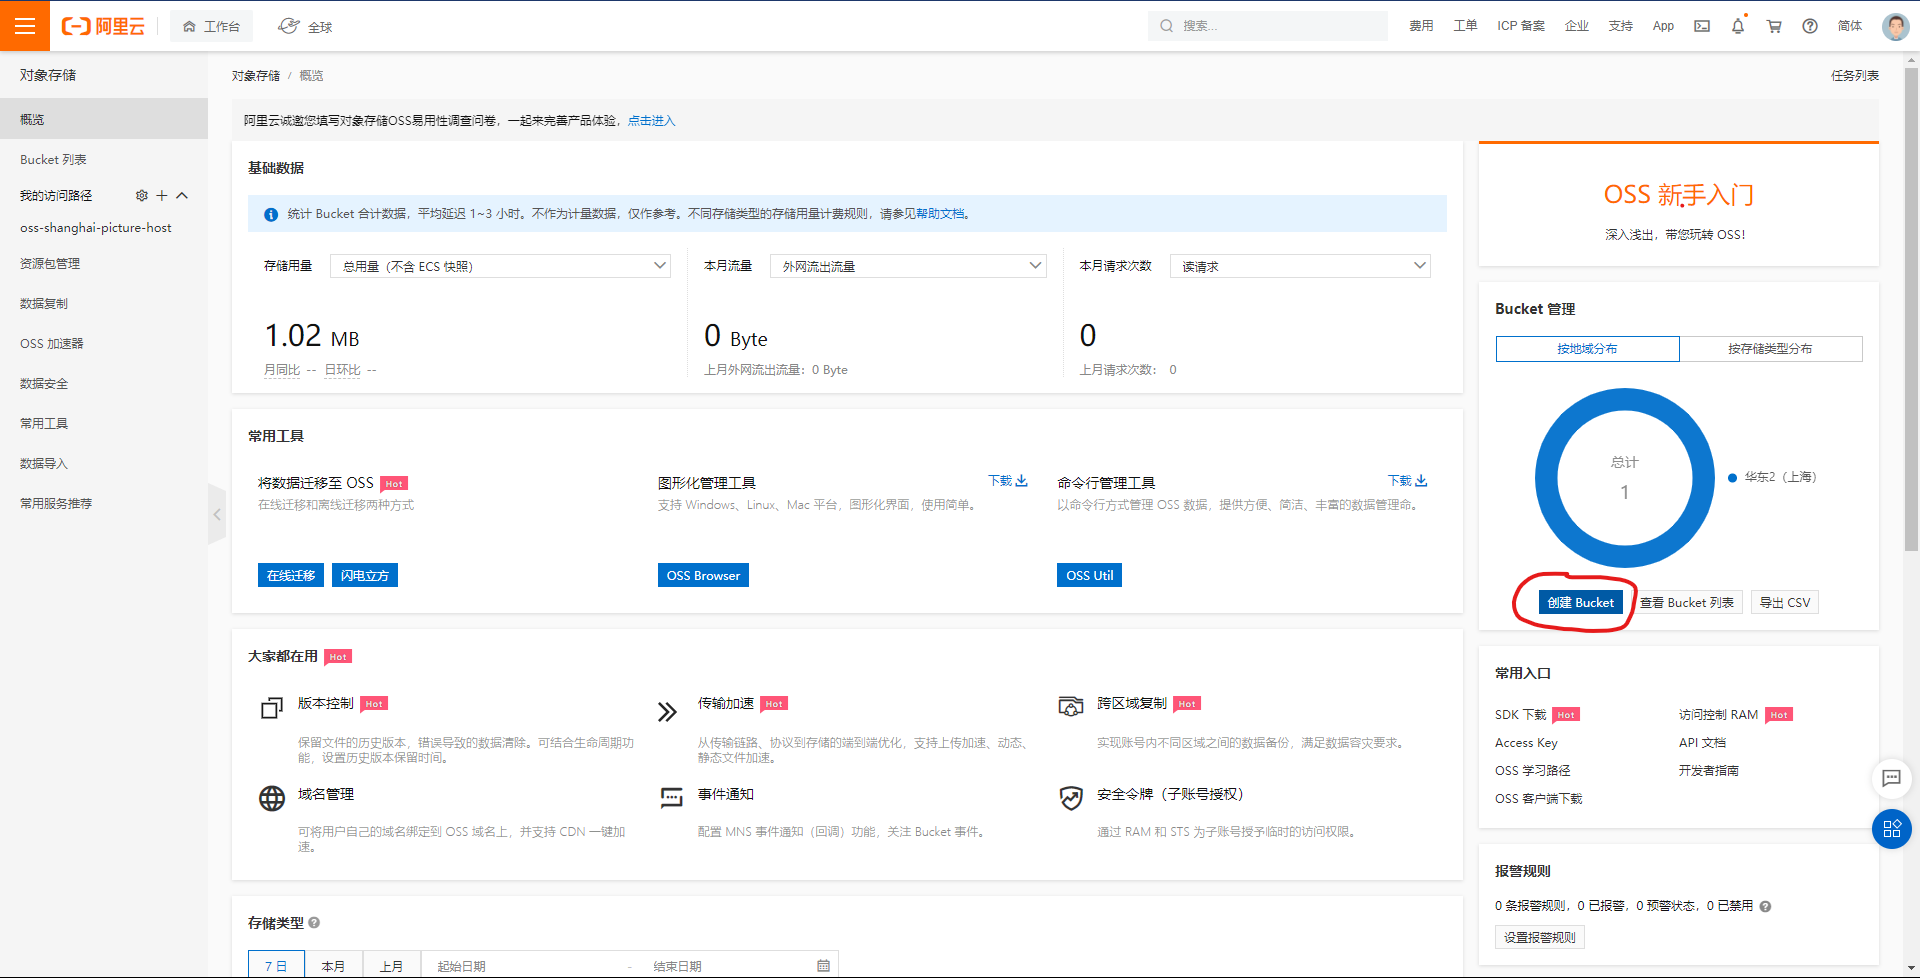Open the orange hamburger main menu

coord(25,26)
